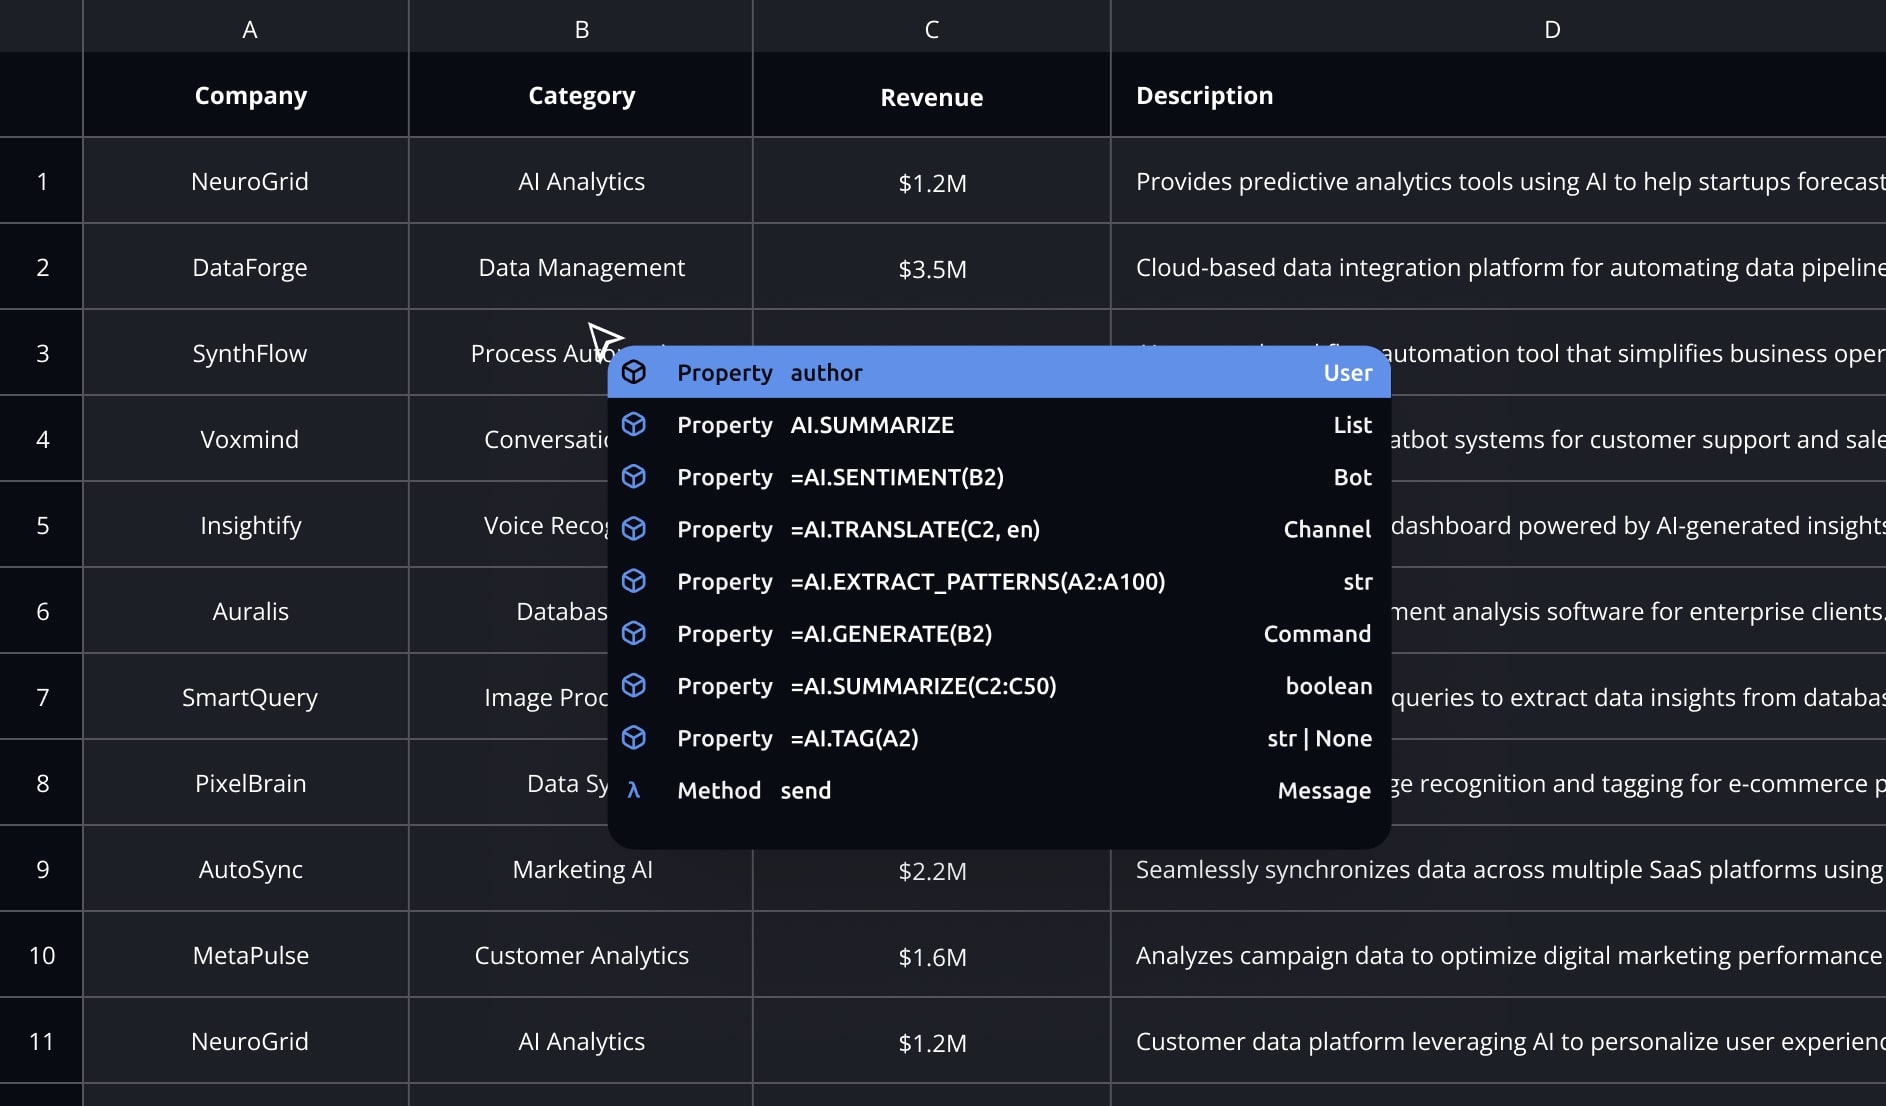This screenshot has width=1886, height=1106.
Task: Click the cube icon beside AI.SUMMARIZE List entry
Action: [634, 424]
